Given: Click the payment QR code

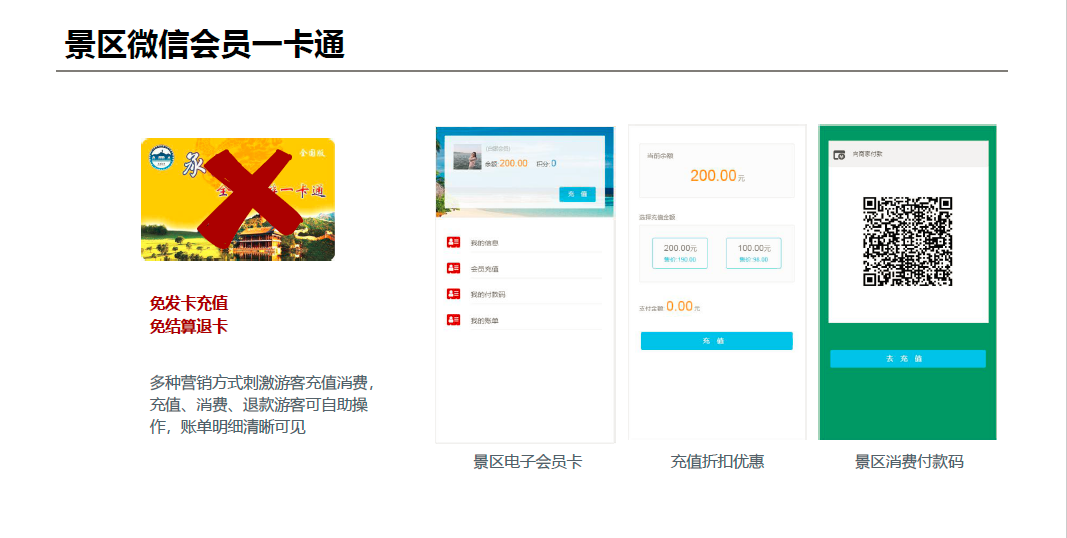Looking at the screenshot, I should click(x=907, y=241).
